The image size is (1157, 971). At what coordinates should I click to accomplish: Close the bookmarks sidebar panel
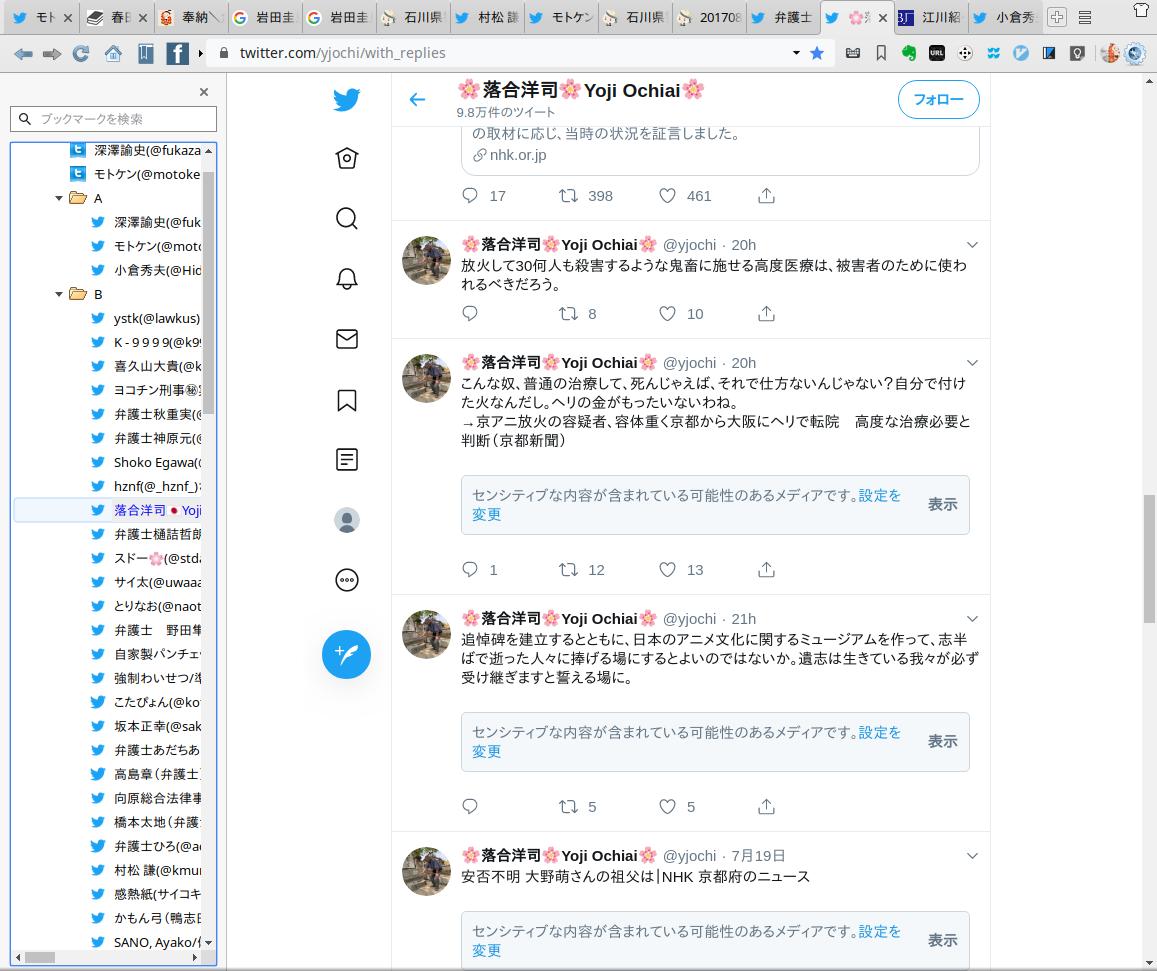[204, 92]
